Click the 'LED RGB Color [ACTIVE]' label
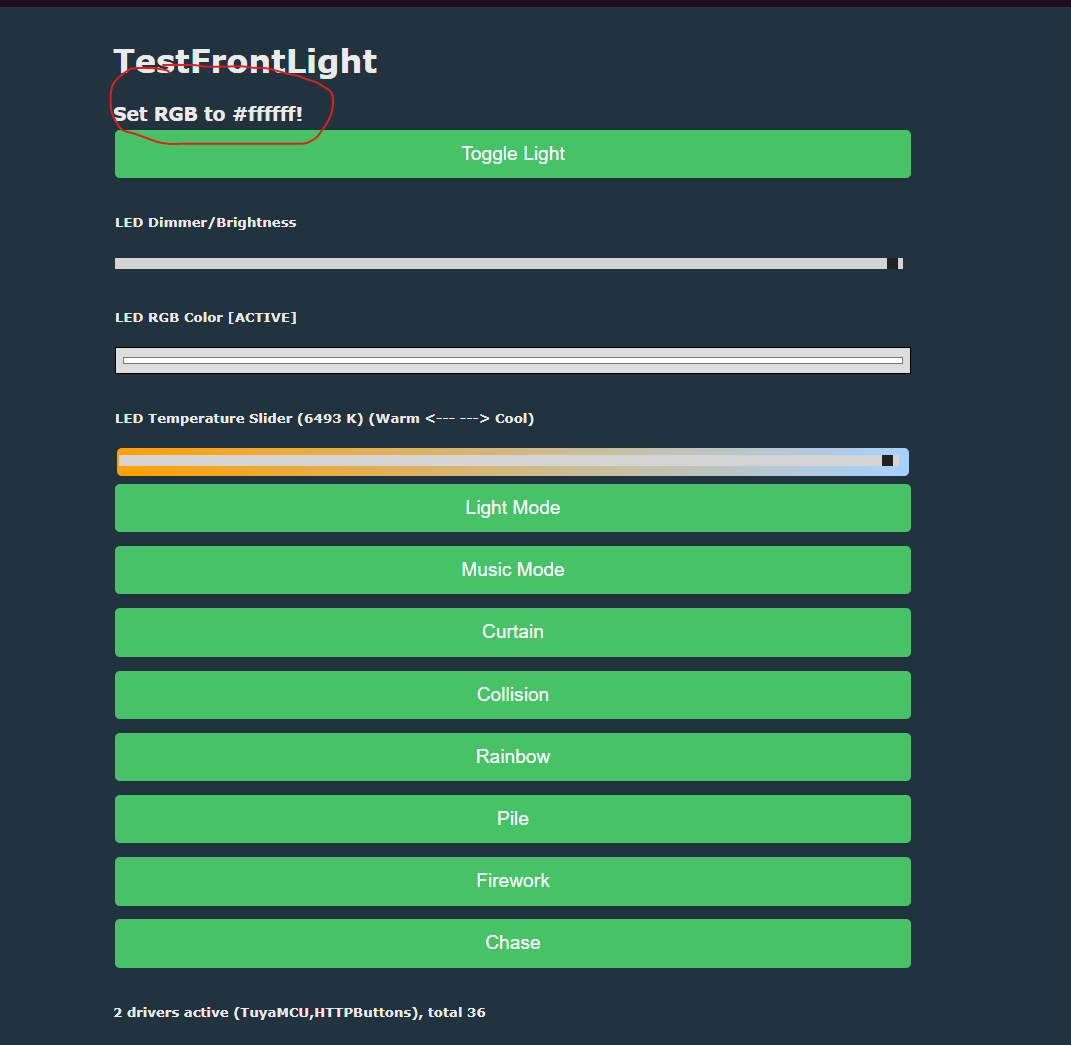The image size is (1071, 1045). pyautogui.click(x=206, y=318)
